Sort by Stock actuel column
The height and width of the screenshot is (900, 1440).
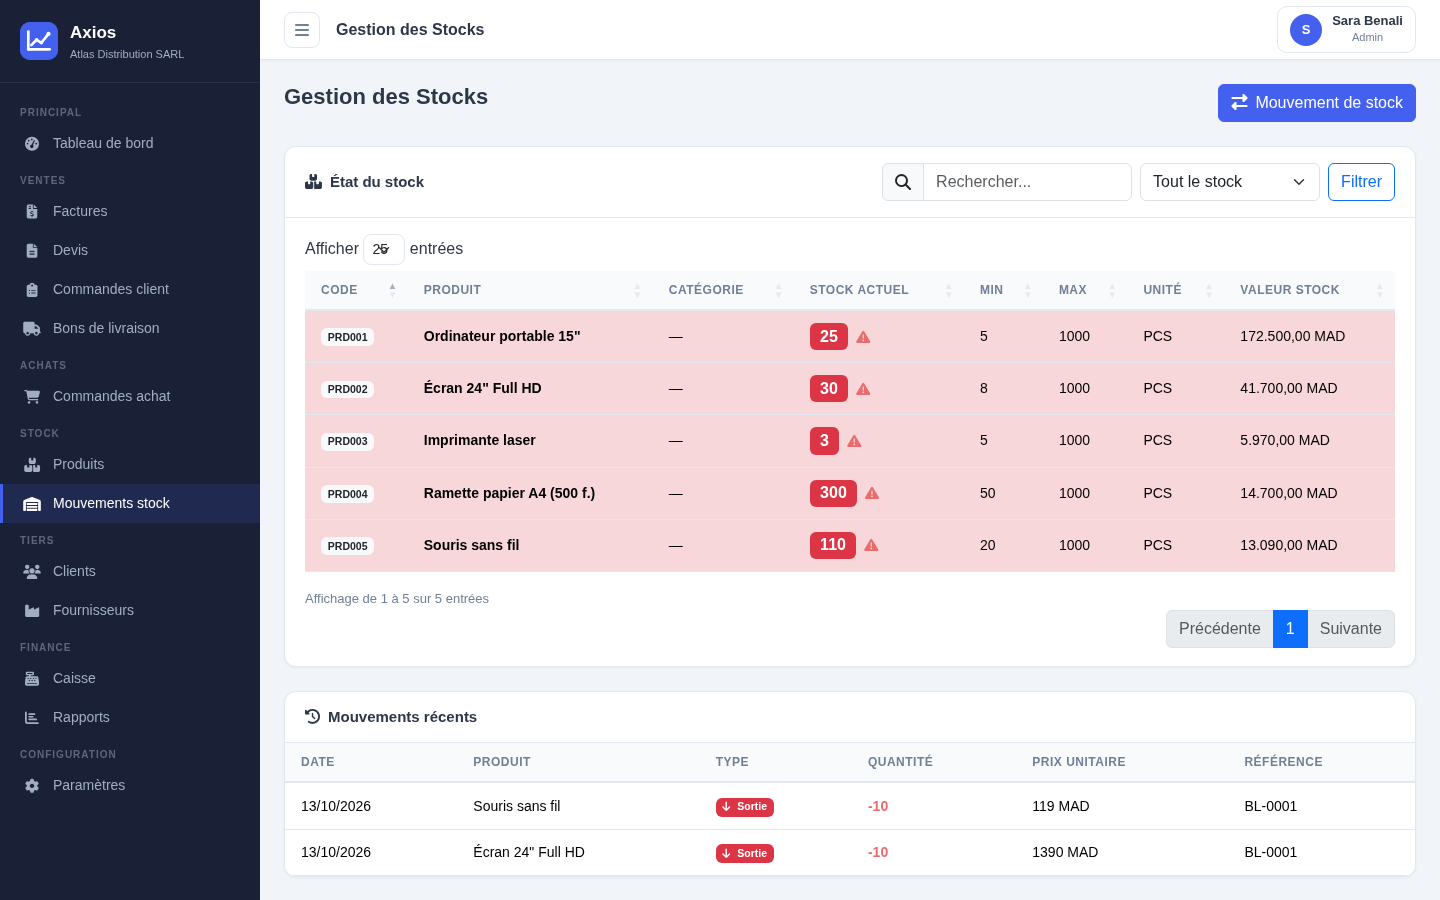click(x=879, y=290)
